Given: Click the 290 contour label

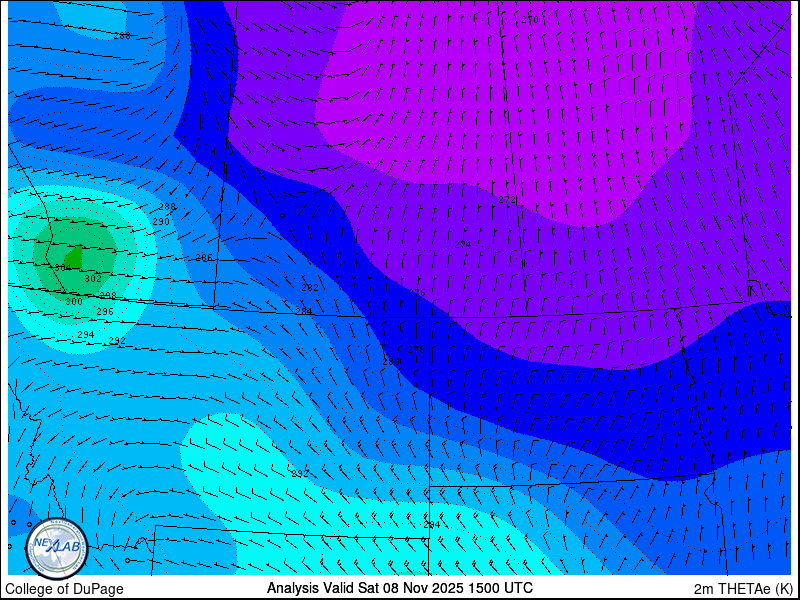Looking at the screenshot, I should (161, 222).
